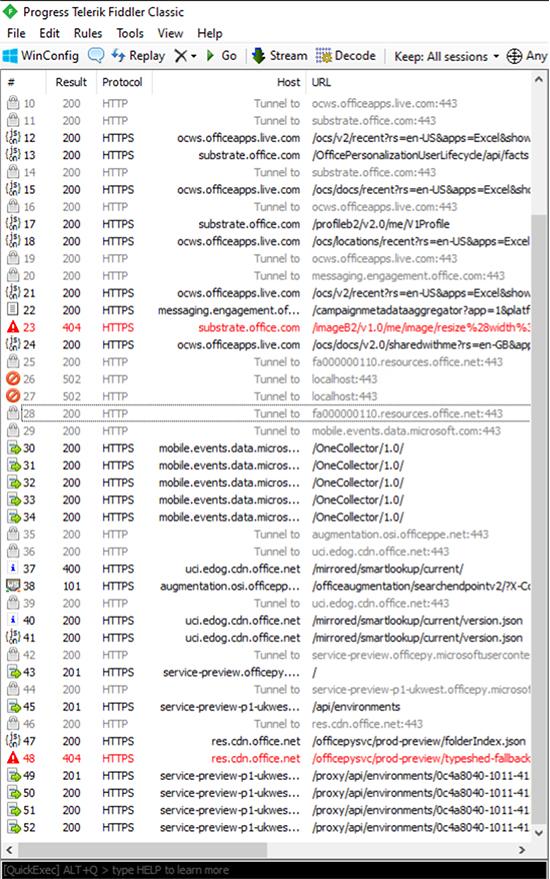Screen dimensions: 550x879
Task: Click the Protocol column header
Action: [122, 82]
